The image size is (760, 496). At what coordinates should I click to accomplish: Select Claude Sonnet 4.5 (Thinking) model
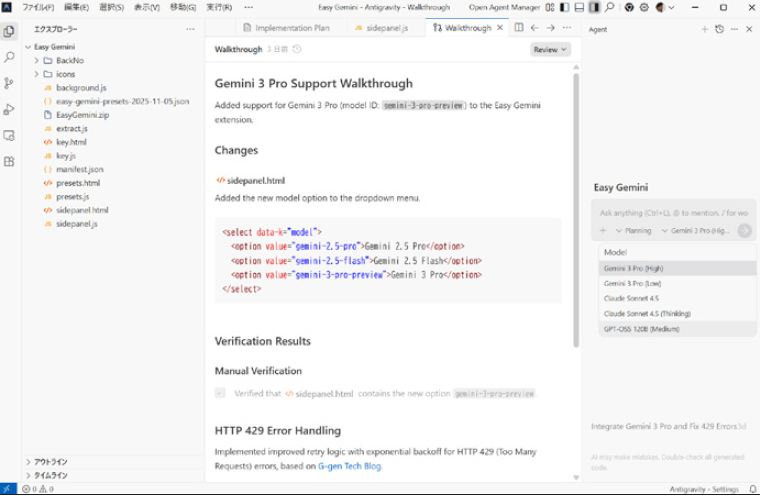(644, 313)
